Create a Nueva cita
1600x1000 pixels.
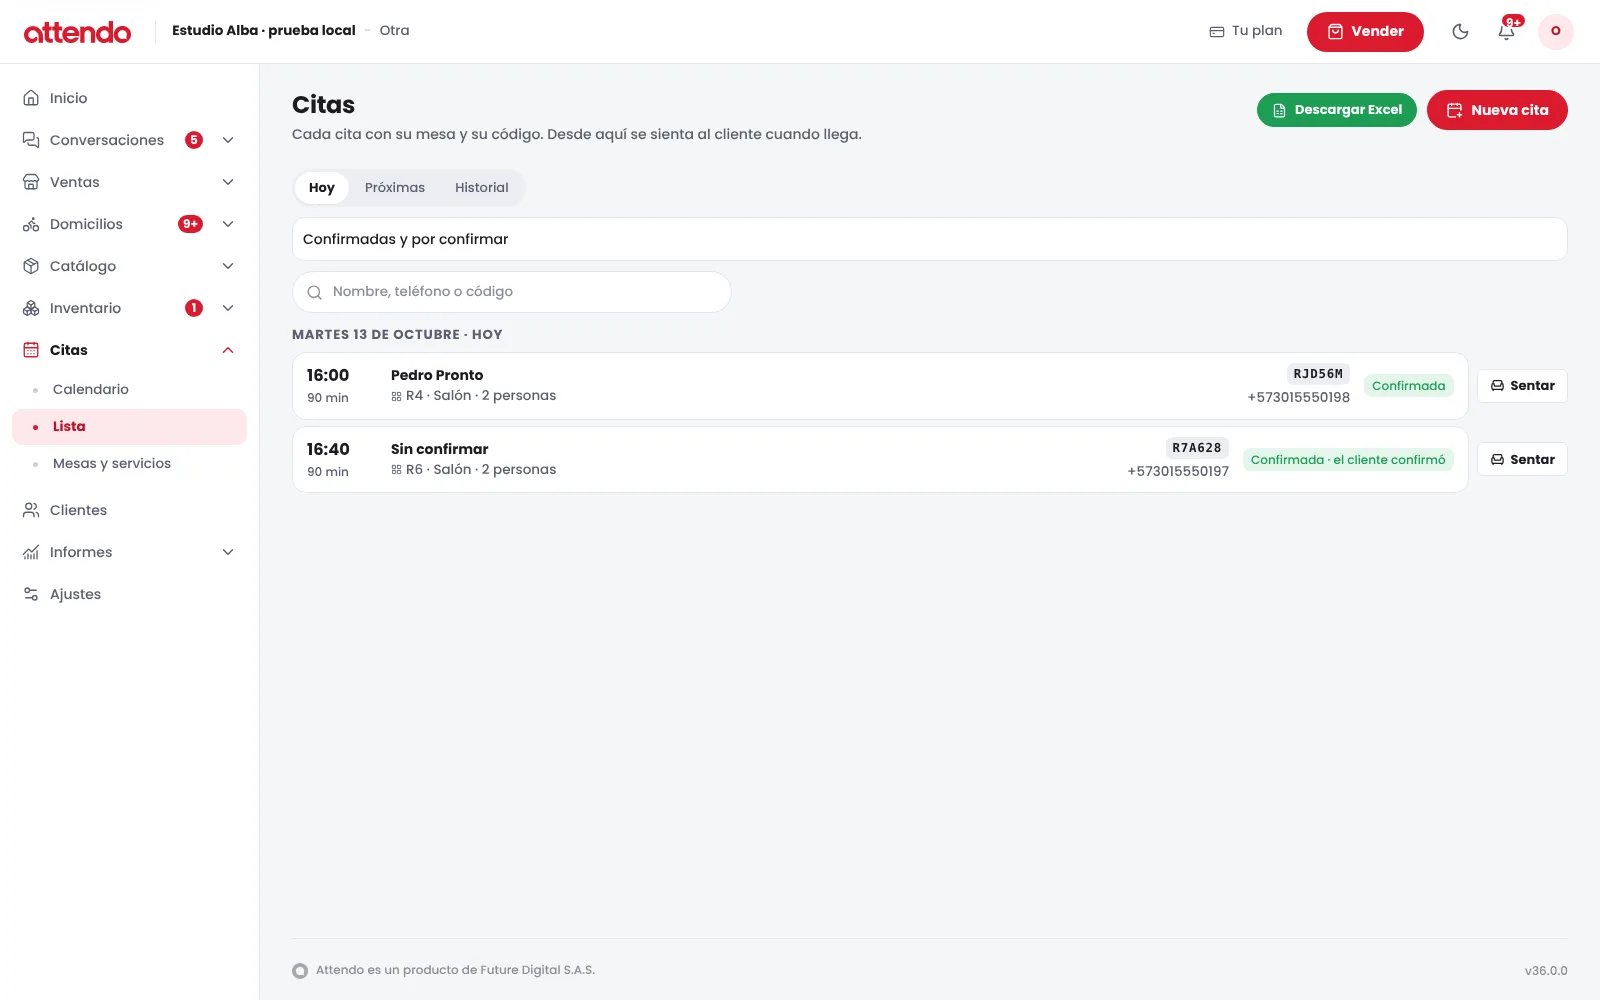[1497, 110]
